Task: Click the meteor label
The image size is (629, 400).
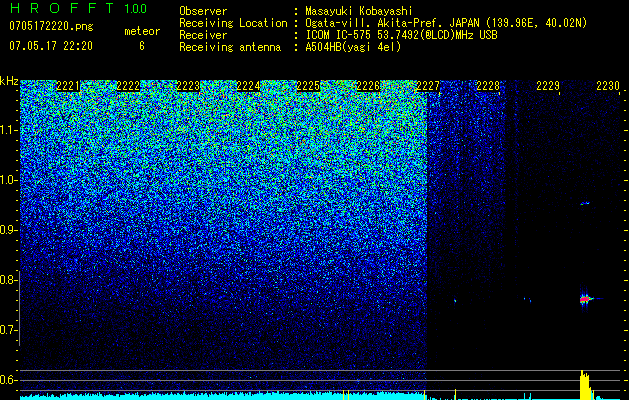Action: point(142,31)
